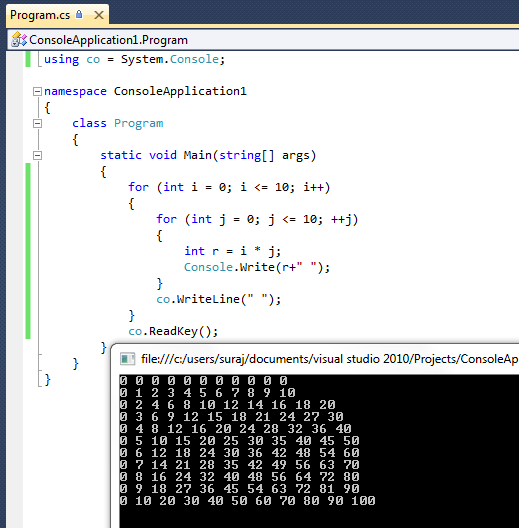Screen dimensions: 519x528
Task: Select the Program.cs editor tab
Action: (x=57, y=15)
